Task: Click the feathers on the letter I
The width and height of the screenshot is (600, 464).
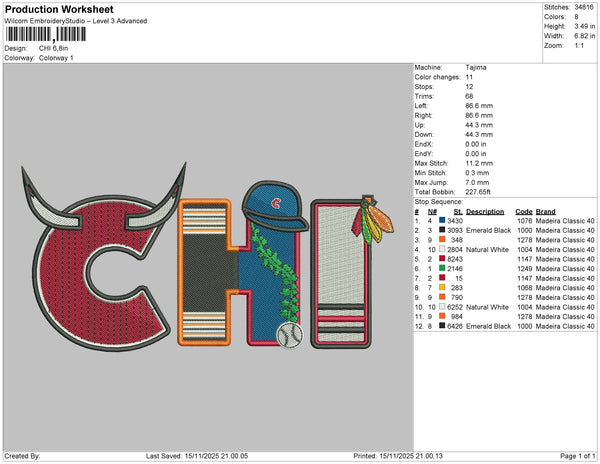Action: (372, 220)
